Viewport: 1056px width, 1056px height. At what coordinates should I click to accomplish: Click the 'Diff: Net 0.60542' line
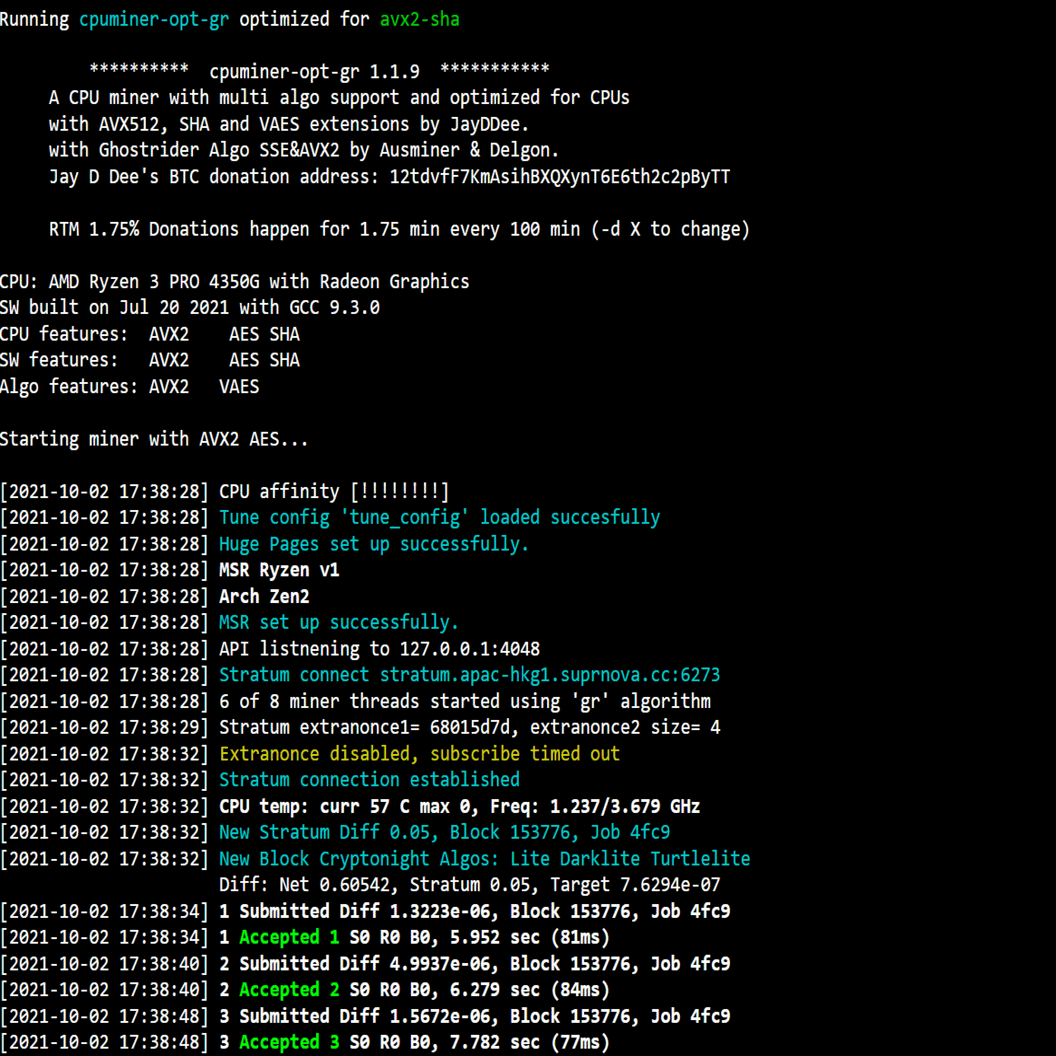[469, 885]
